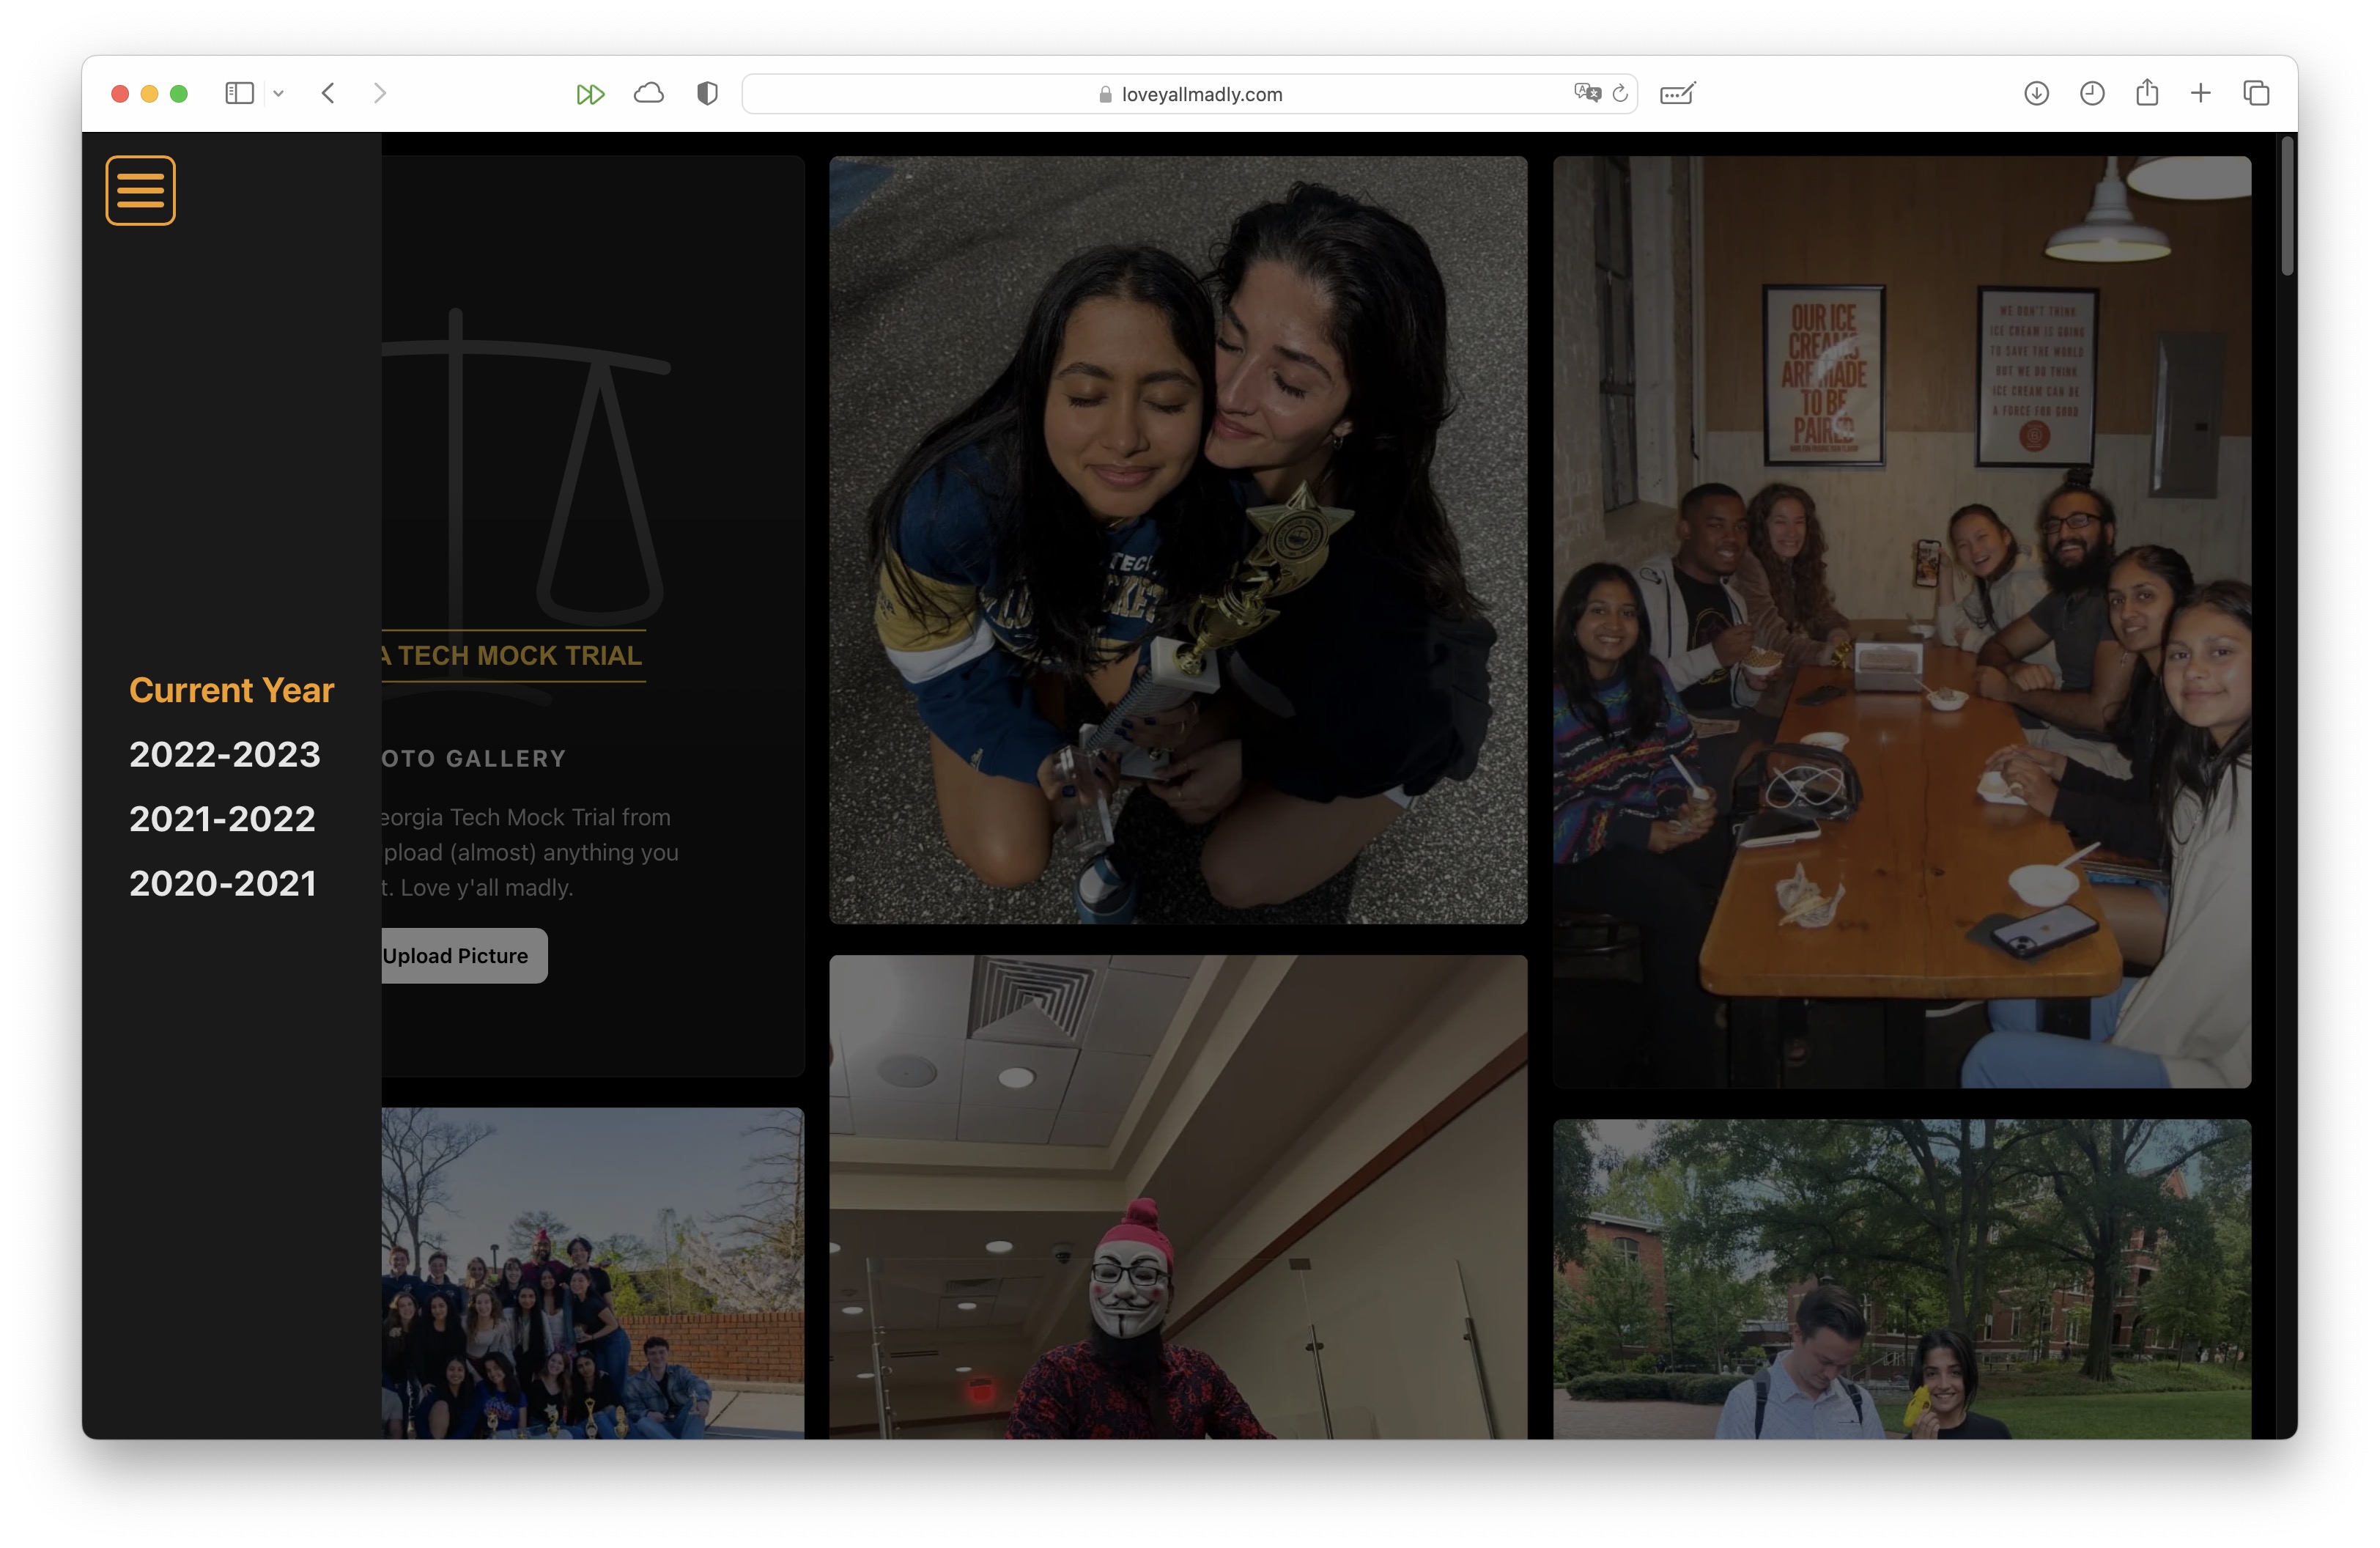Screen dimensions: 2380x1548
Task: Open the iCloud tabs cloud icon
Action: coord(649,93)
